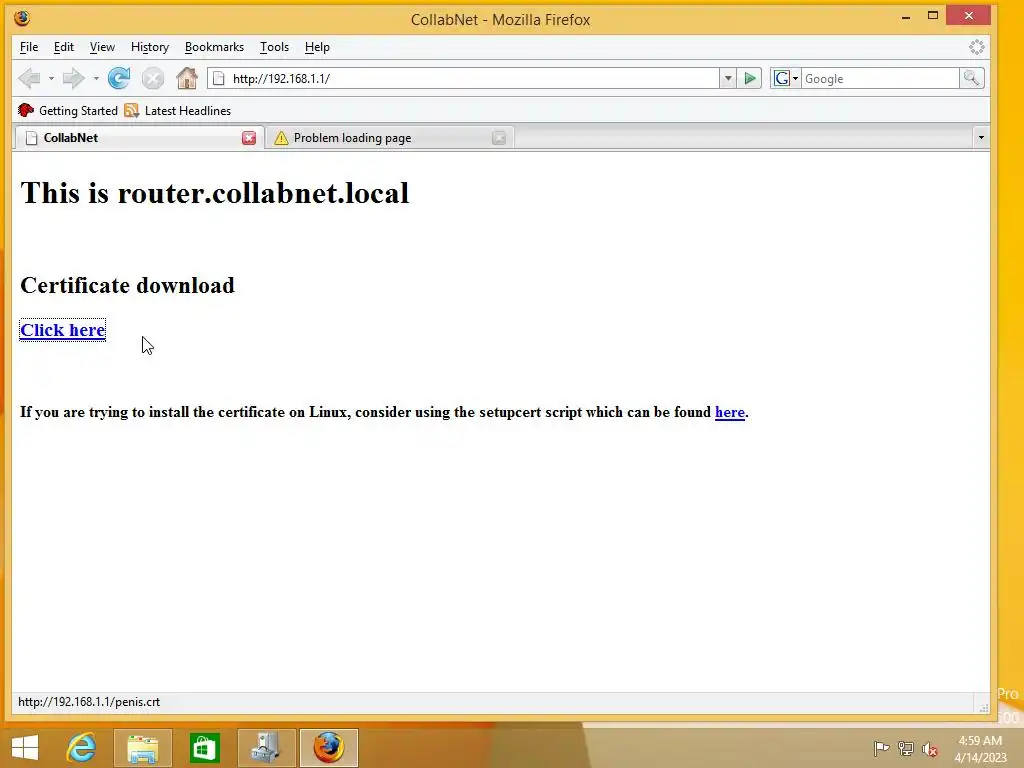Open the search engine selector dropdown
Viewport: 1024px width, 768px height.
click(x=786, y=78)
